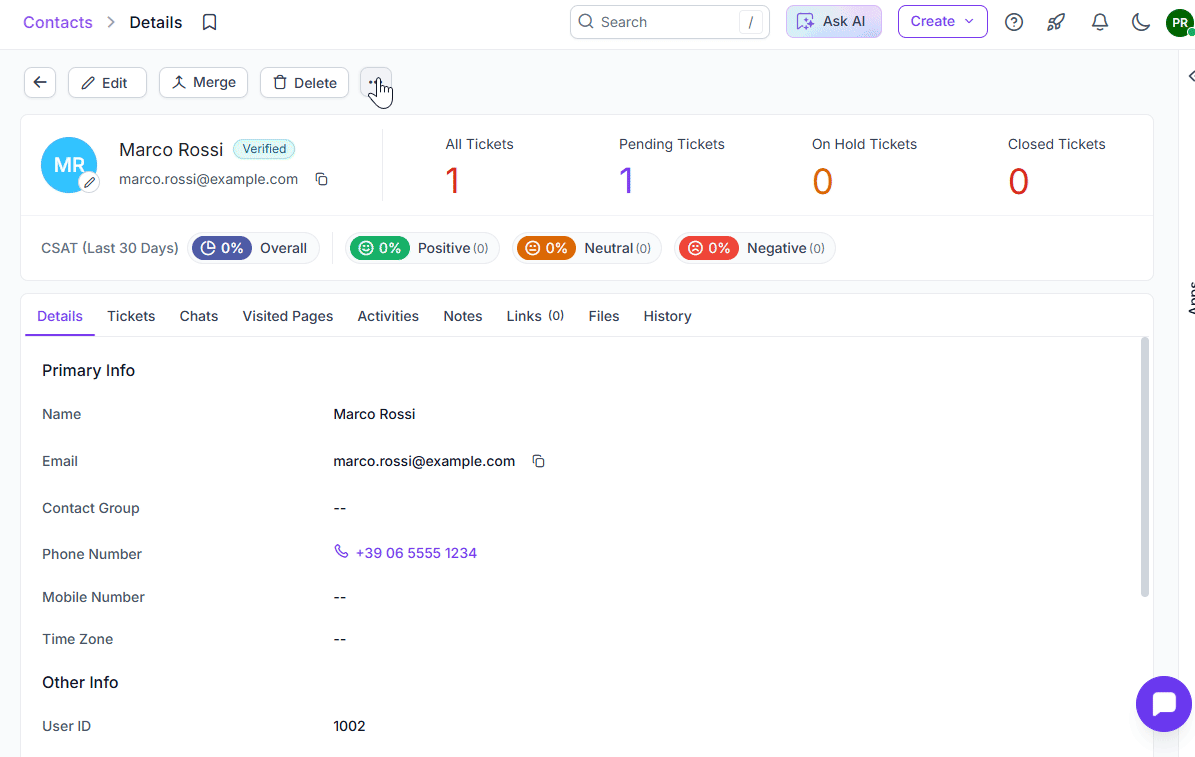View the Links tab
Viewport: 1195px width, 757px height.
535,316
